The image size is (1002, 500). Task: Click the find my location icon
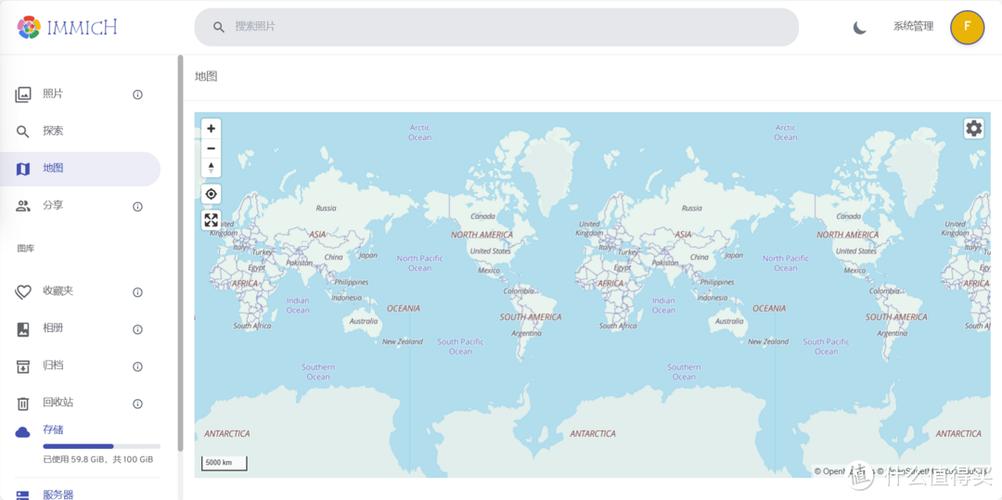(211, 194)
